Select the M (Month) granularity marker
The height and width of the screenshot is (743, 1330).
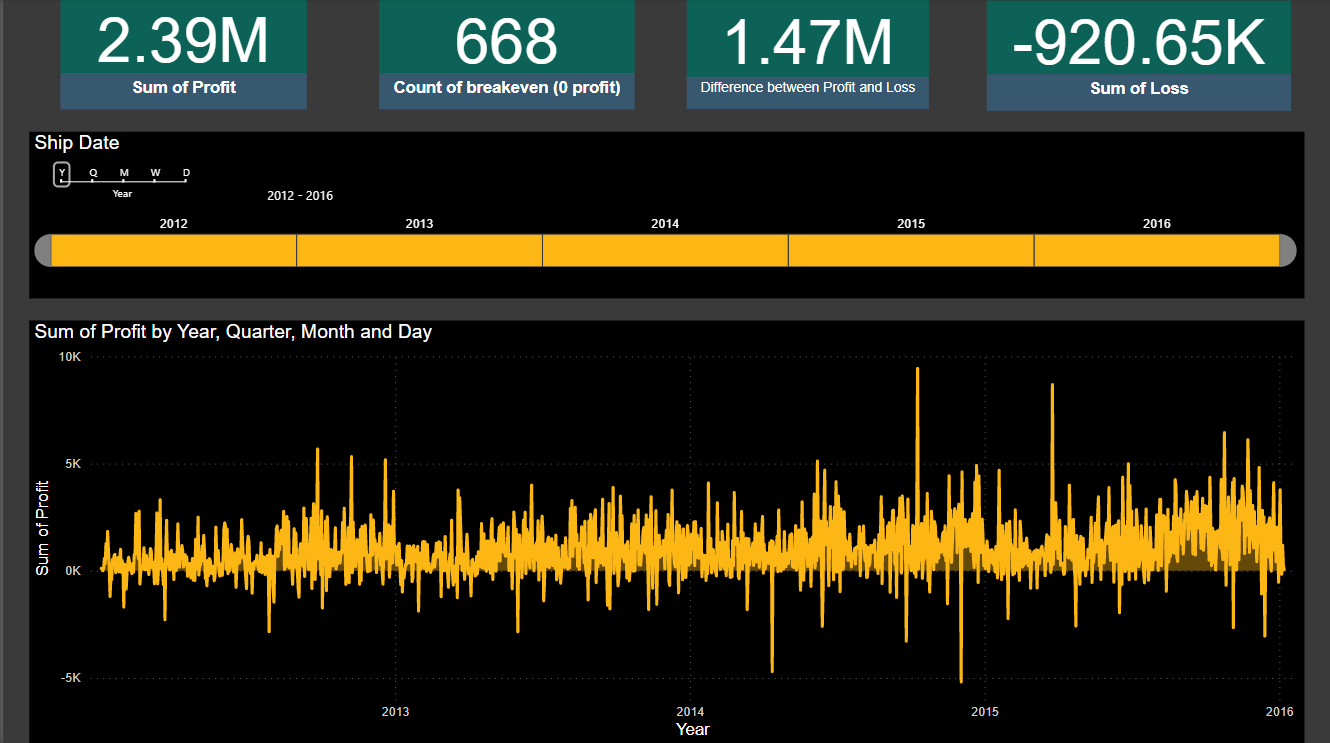pyautogui.click(x=123, y=173)
